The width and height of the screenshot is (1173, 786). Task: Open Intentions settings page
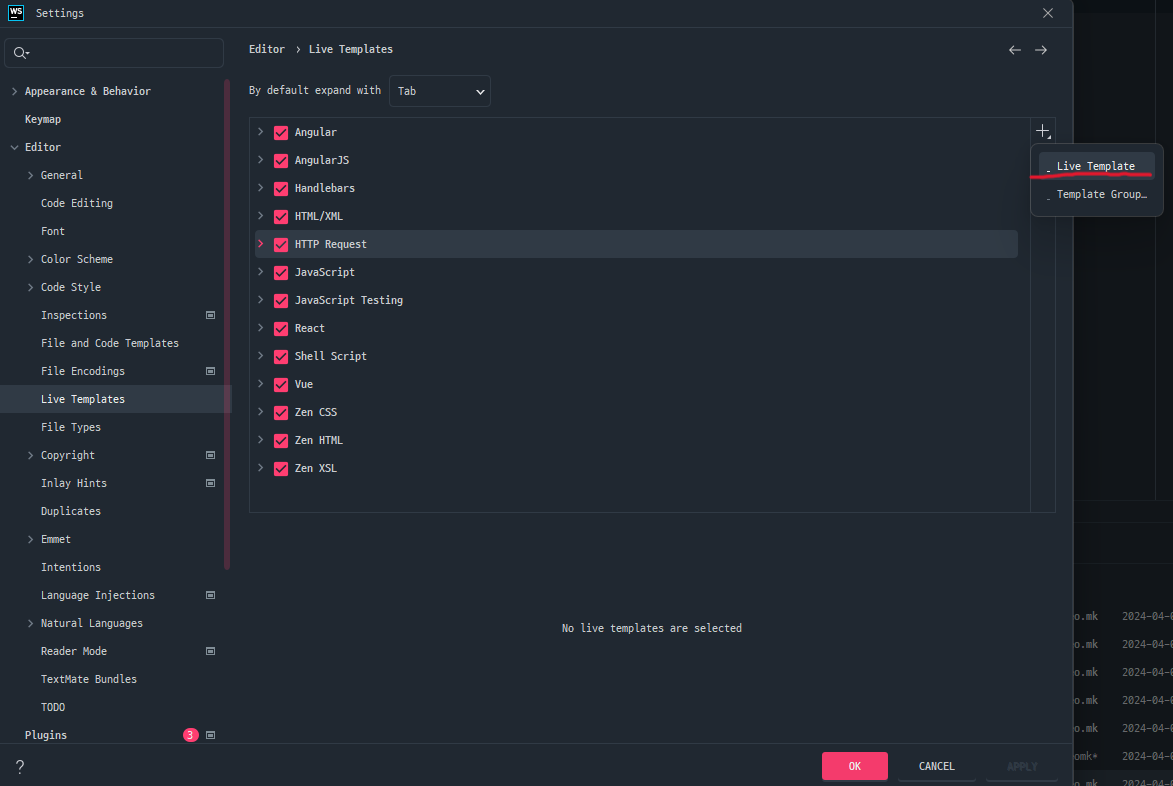(x=71, y=567)
